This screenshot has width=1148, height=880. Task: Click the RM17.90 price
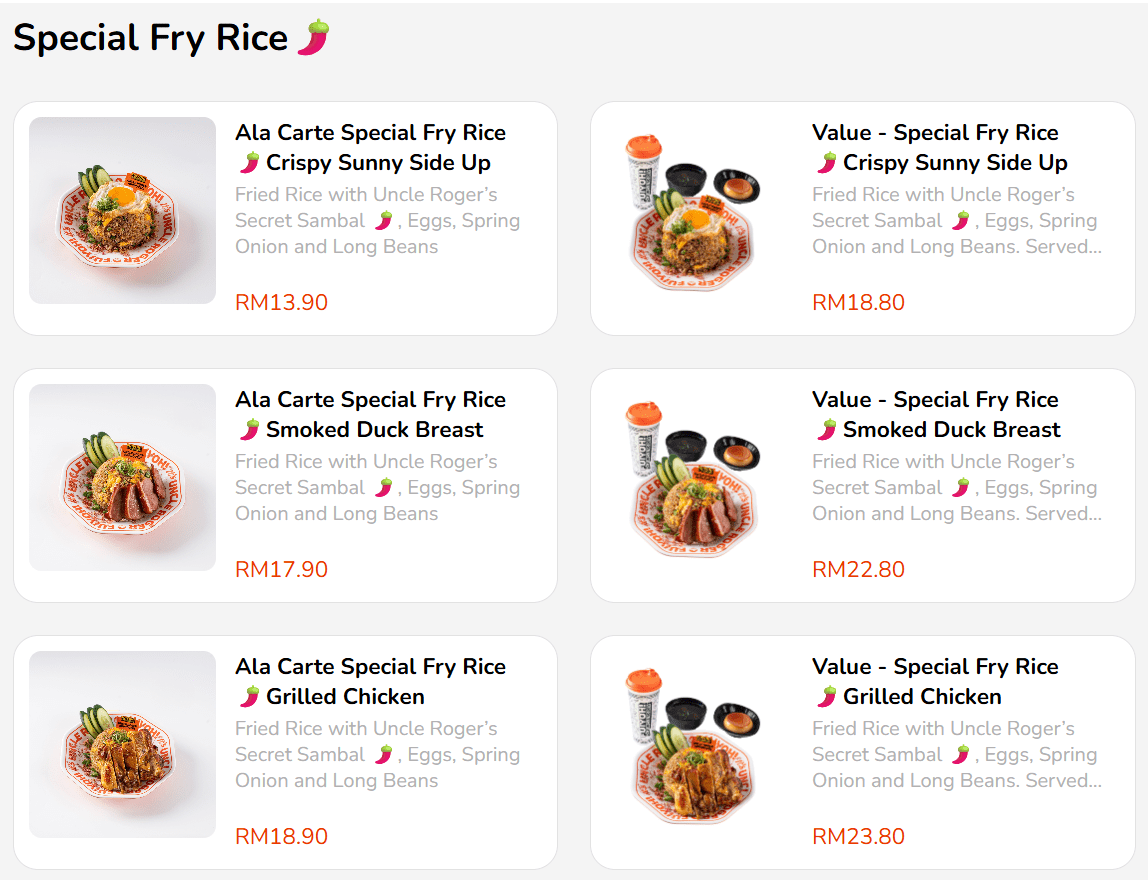coord(281,569)
